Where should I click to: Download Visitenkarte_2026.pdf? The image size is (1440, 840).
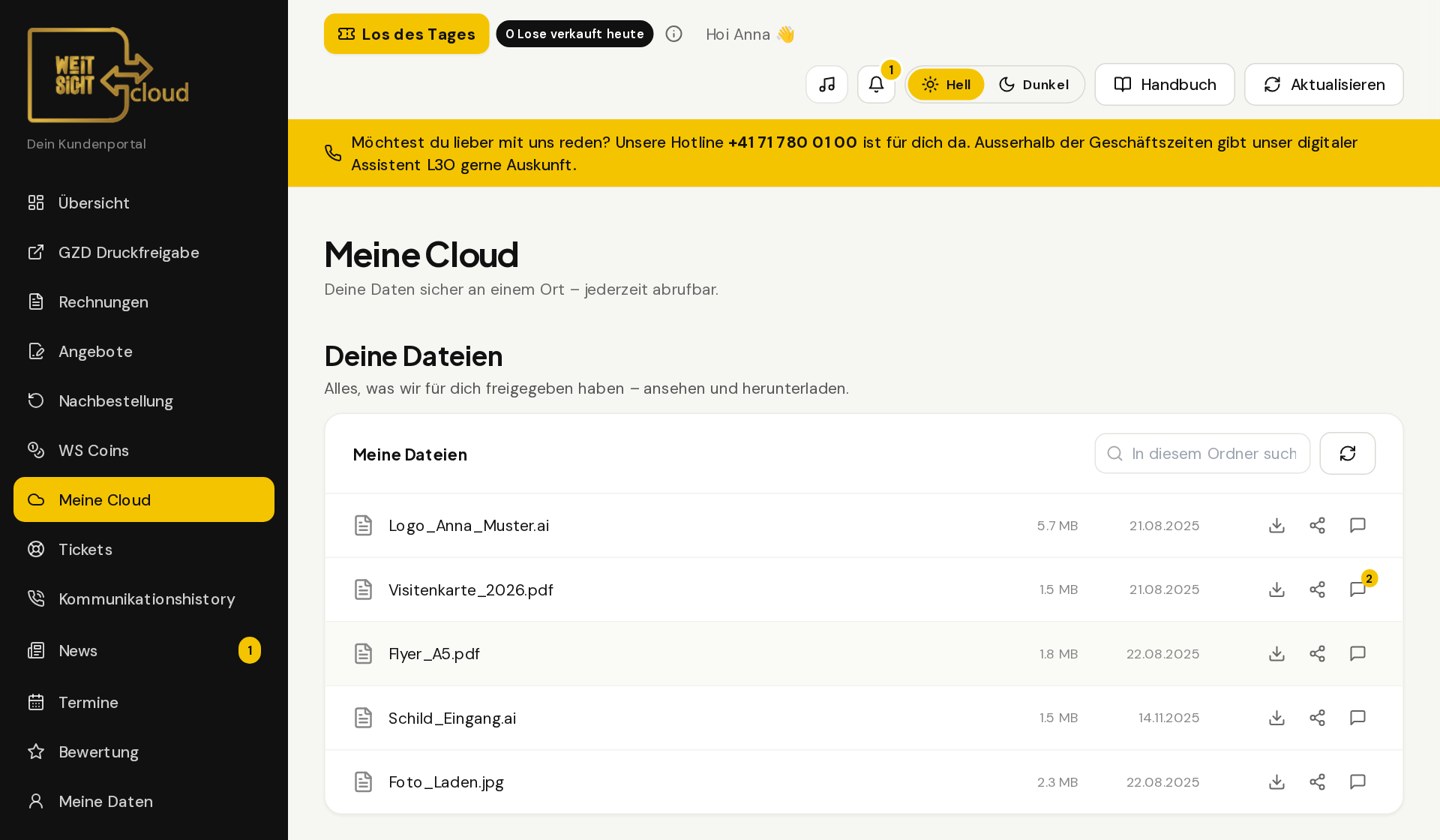click(x=1276, y=589)
